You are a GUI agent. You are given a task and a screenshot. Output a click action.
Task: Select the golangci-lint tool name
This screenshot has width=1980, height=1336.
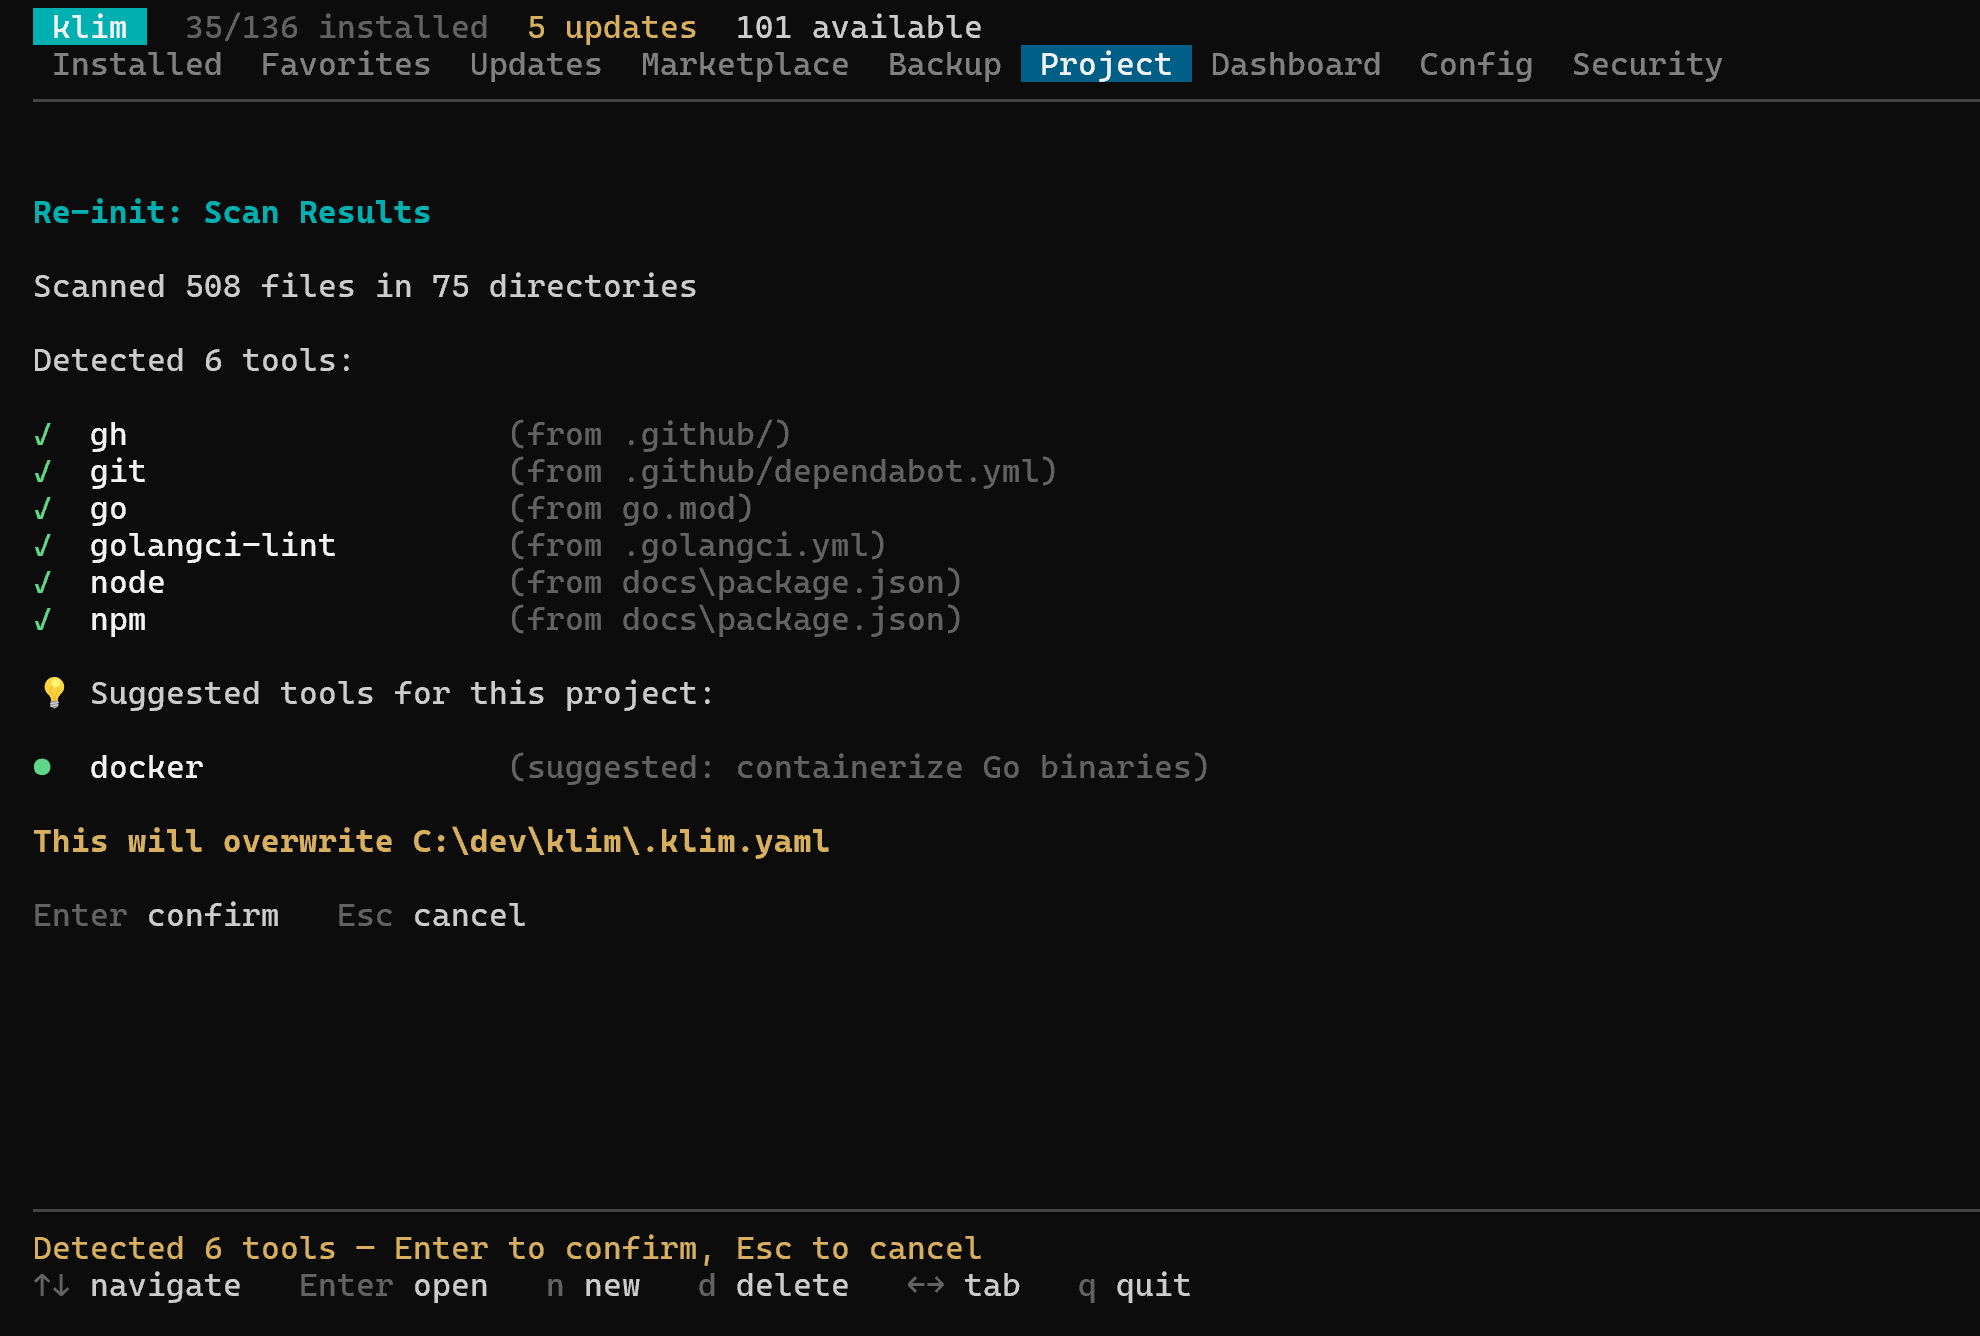click(x=213, y=546)
